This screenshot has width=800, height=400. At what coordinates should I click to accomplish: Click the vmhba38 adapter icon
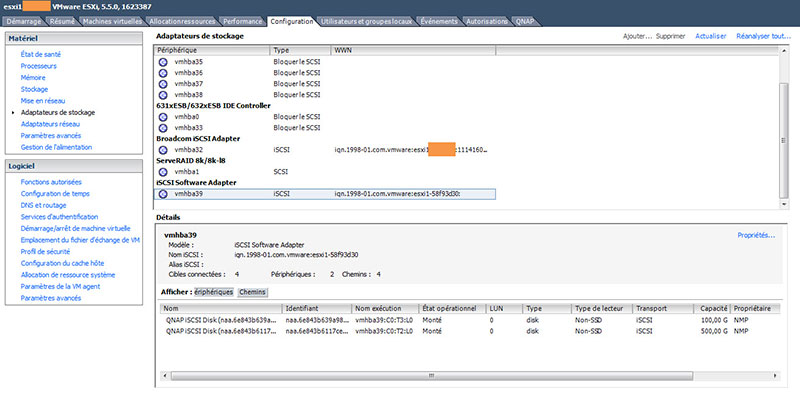163,95
